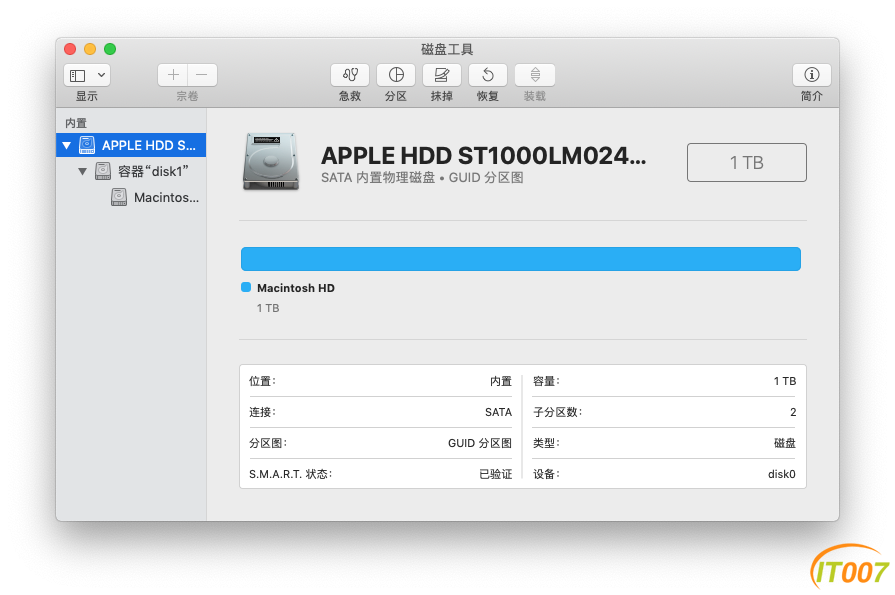
Task: Open the sidebar view (显示) dropdown
Action: pyautogui.click(x=87, y=75)
